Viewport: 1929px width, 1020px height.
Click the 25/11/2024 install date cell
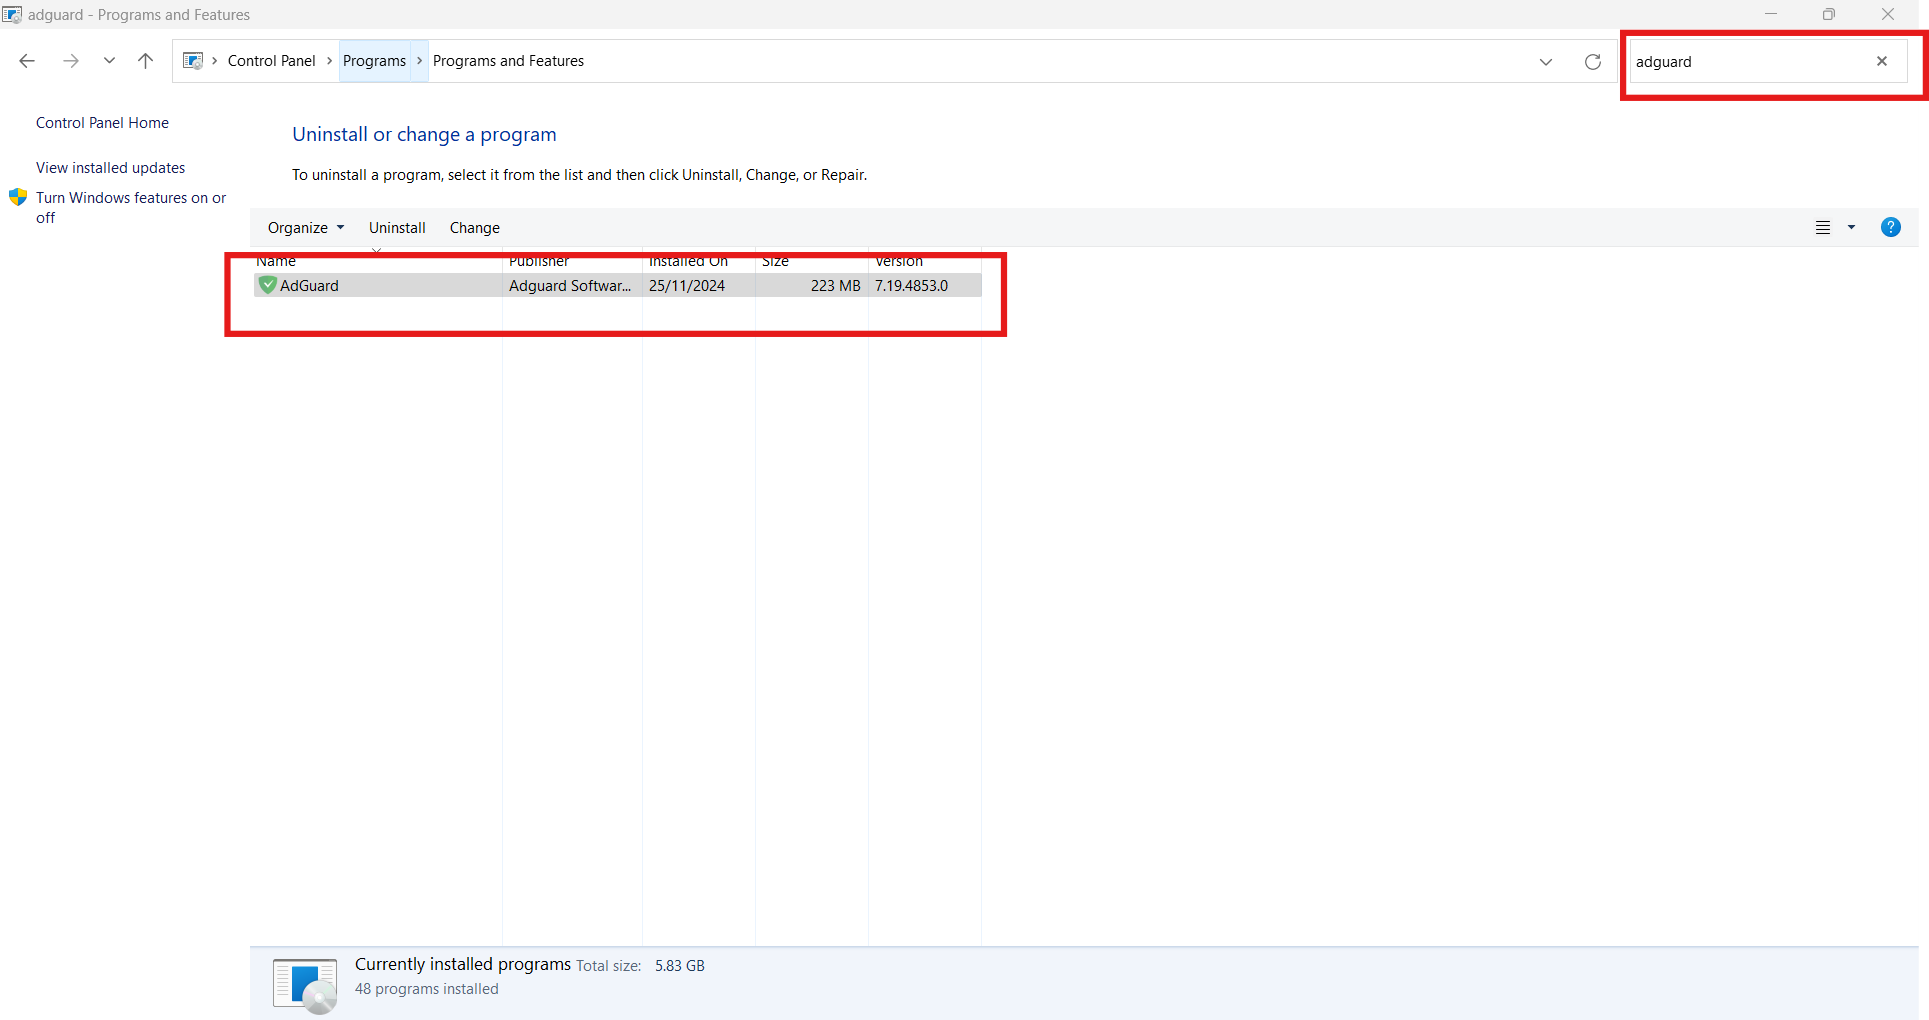pyautogui.click(x=687, y=286)
